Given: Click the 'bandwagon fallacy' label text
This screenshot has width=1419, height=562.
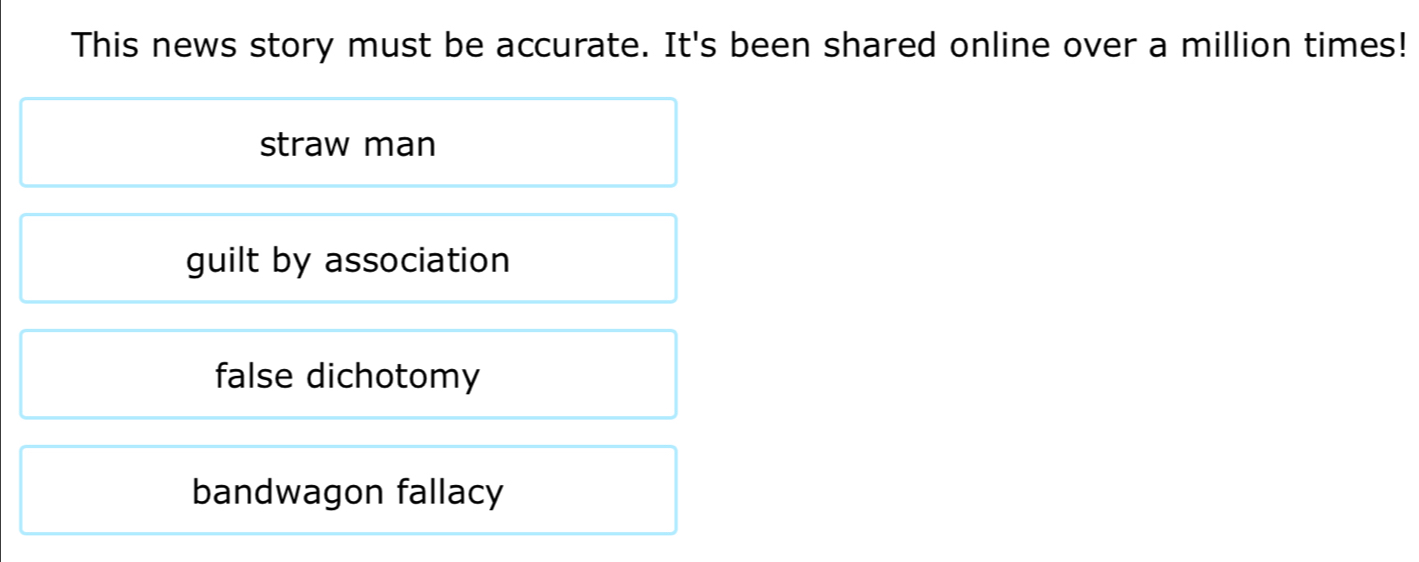Looking at the screenshot, I should 348,493.
